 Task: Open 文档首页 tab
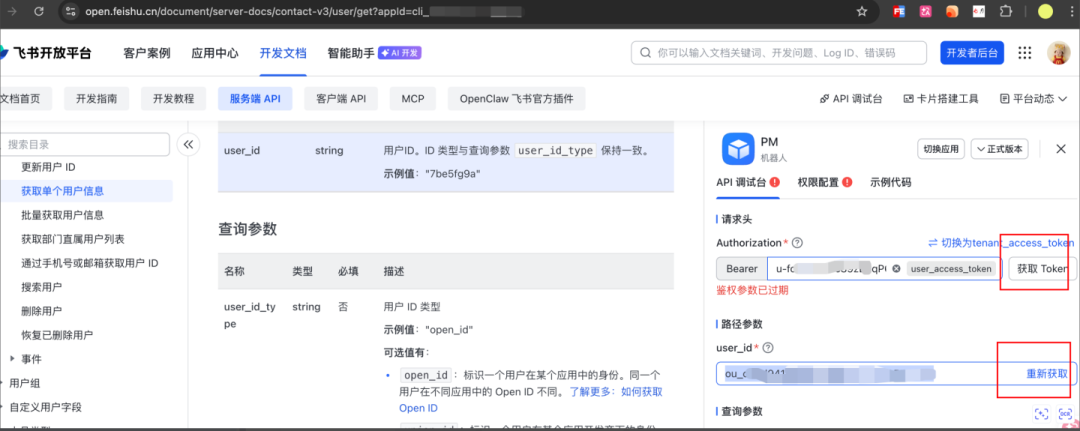(x=25, y=98)
